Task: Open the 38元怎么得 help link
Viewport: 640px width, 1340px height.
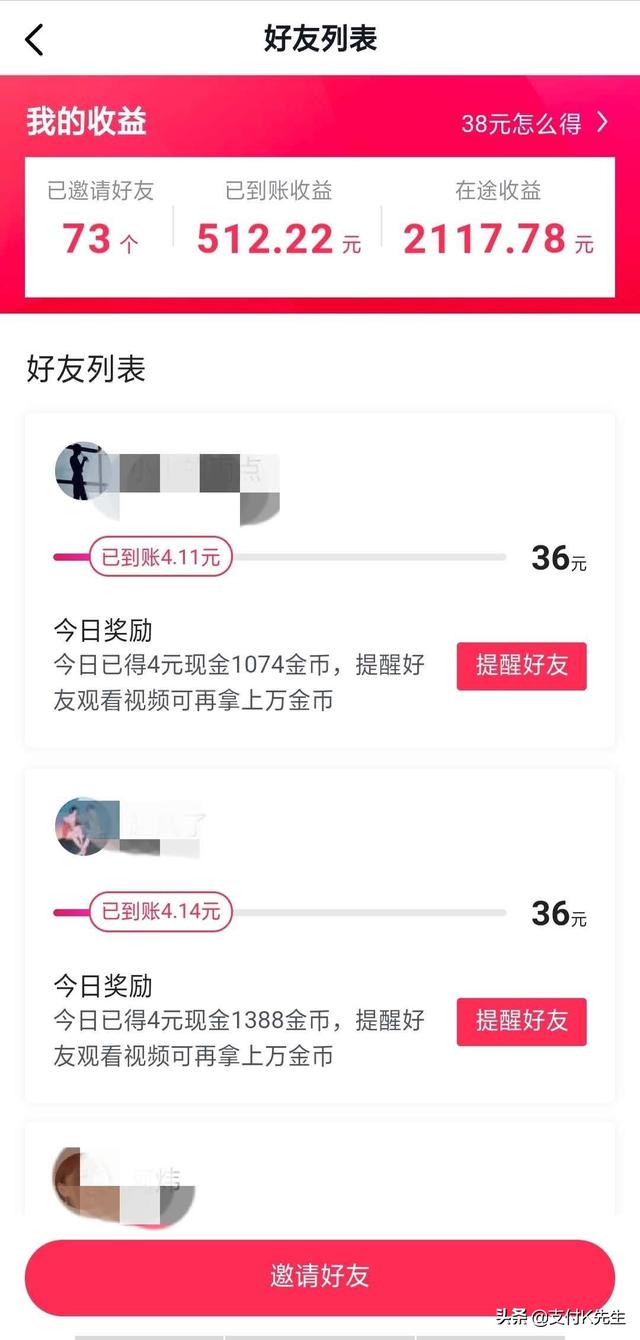Action: tap(521, 124)
